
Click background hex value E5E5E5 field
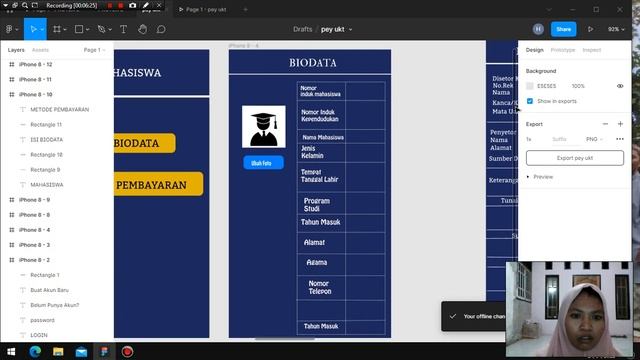[x=547, y=86]
